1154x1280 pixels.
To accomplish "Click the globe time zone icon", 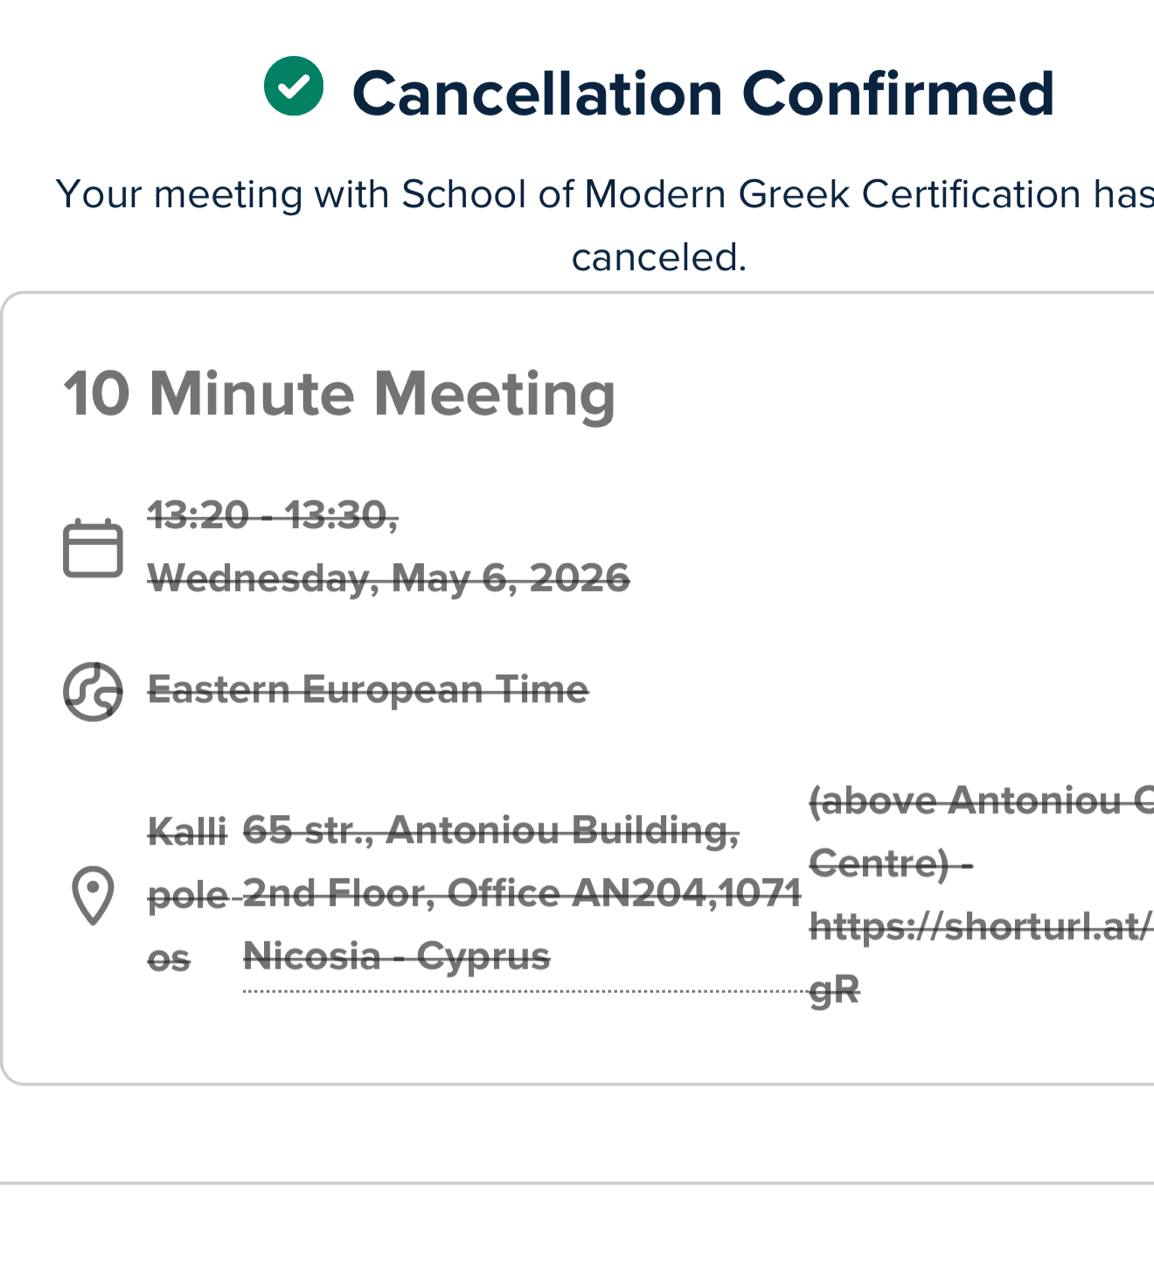I will tap(93, 691).
